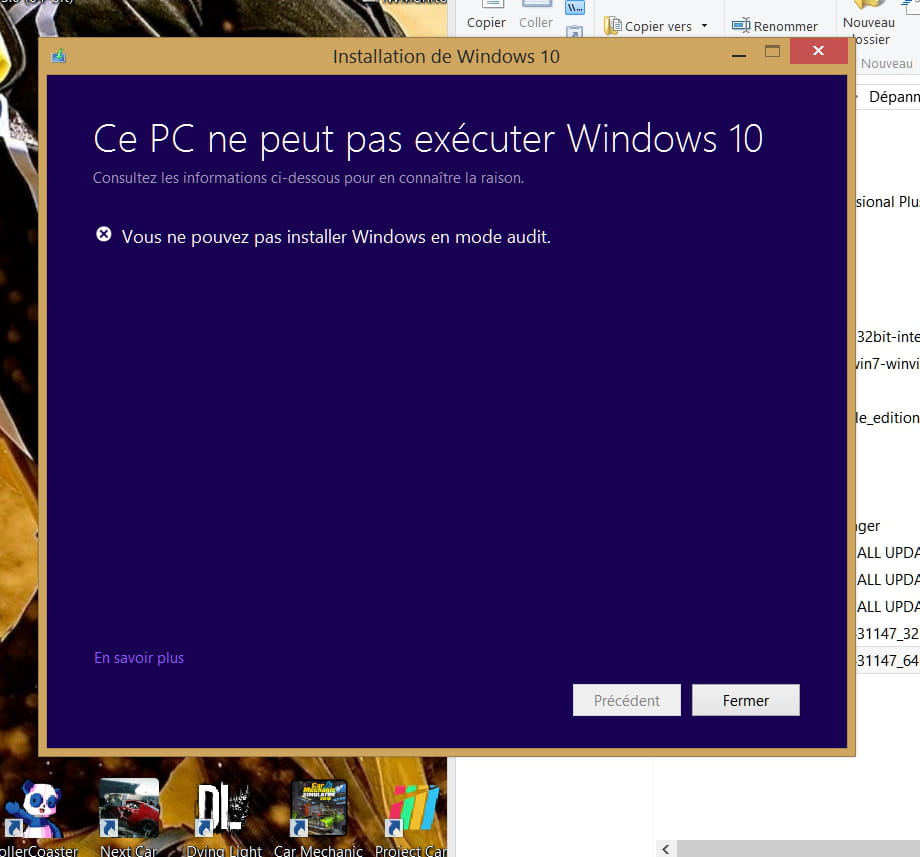Maximize the Installation de Windows 10 window
Screen dimensions: 920x857
coord(772,52)
